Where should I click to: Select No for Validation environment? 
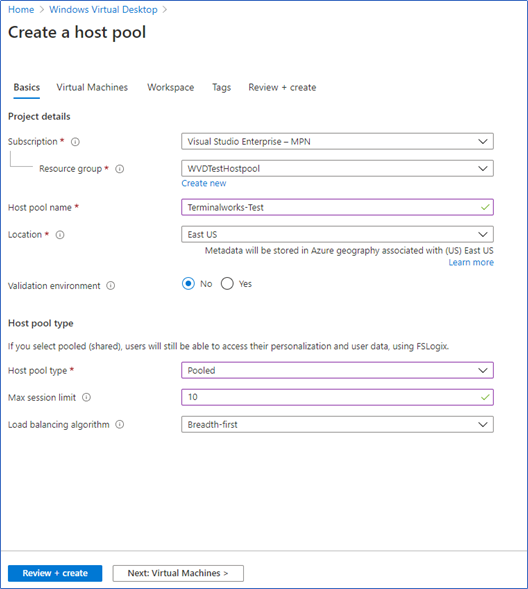click(x=188, y=284)
